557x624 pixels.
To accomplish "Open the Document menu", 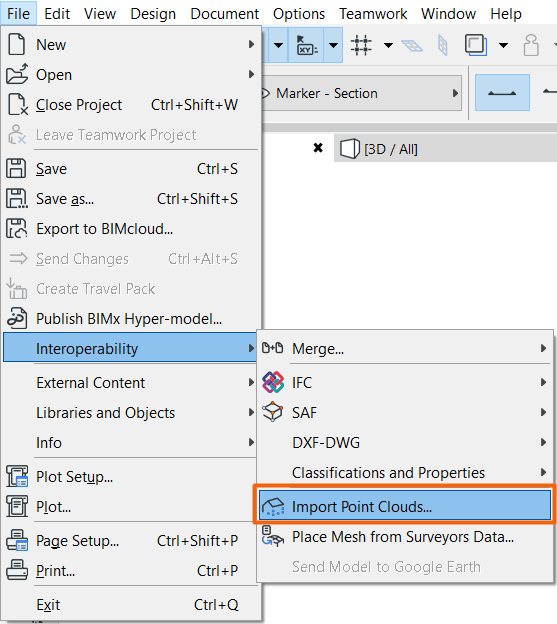I will pyautogui.click(x=224, y=13).
